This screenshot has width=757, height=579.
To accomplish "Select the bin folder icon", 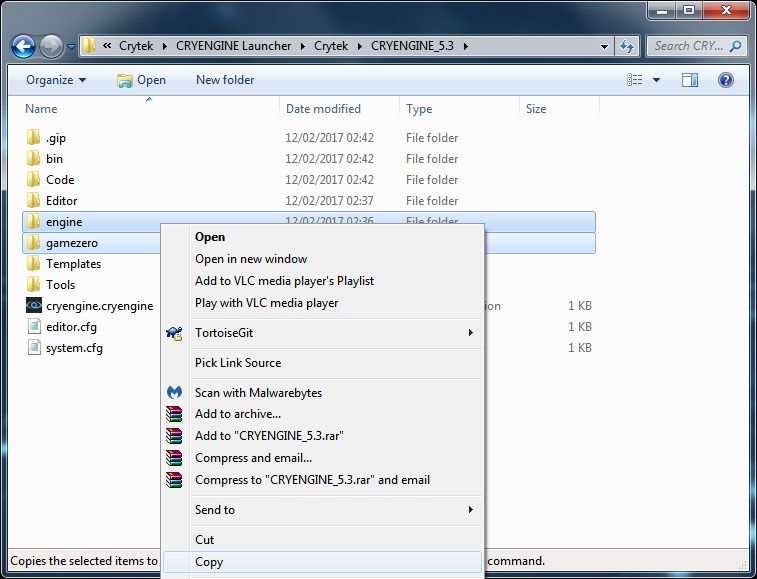I will click(x=33, y=158).
